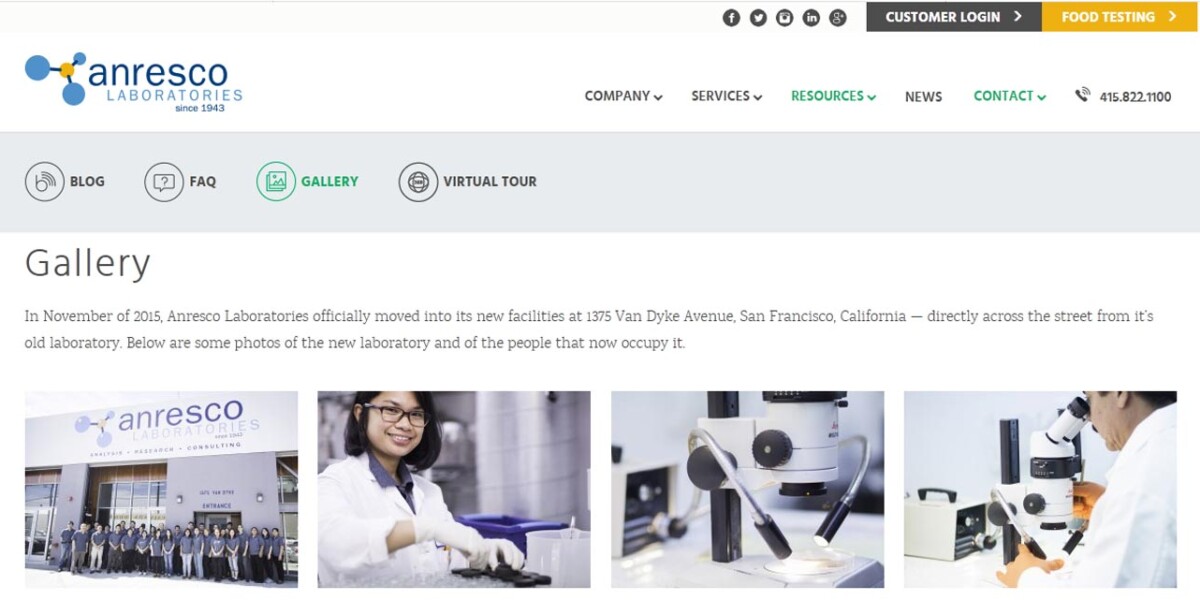This screenshot has height=600, width=1200.
Task: Expand the Services dropdown menu
Action: pyautogui.click(x=727, y=96)
